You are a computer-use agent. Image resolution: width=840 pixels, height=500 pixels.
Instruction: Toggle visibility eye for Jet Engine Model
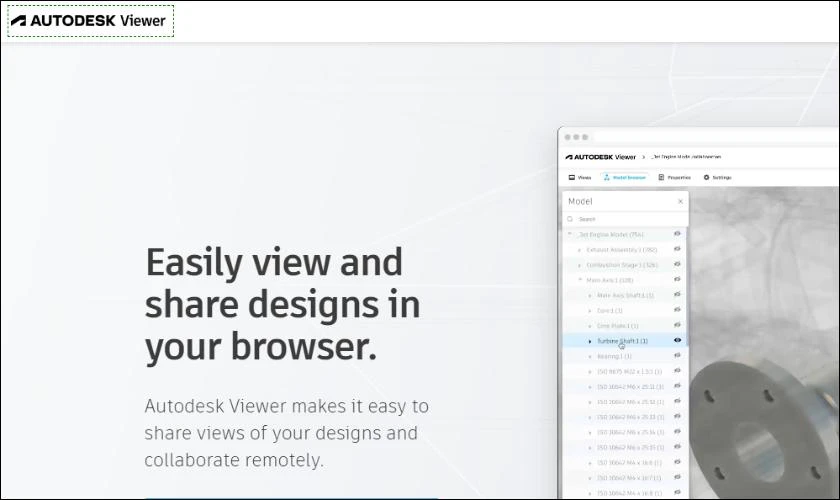tap(677, 234)
